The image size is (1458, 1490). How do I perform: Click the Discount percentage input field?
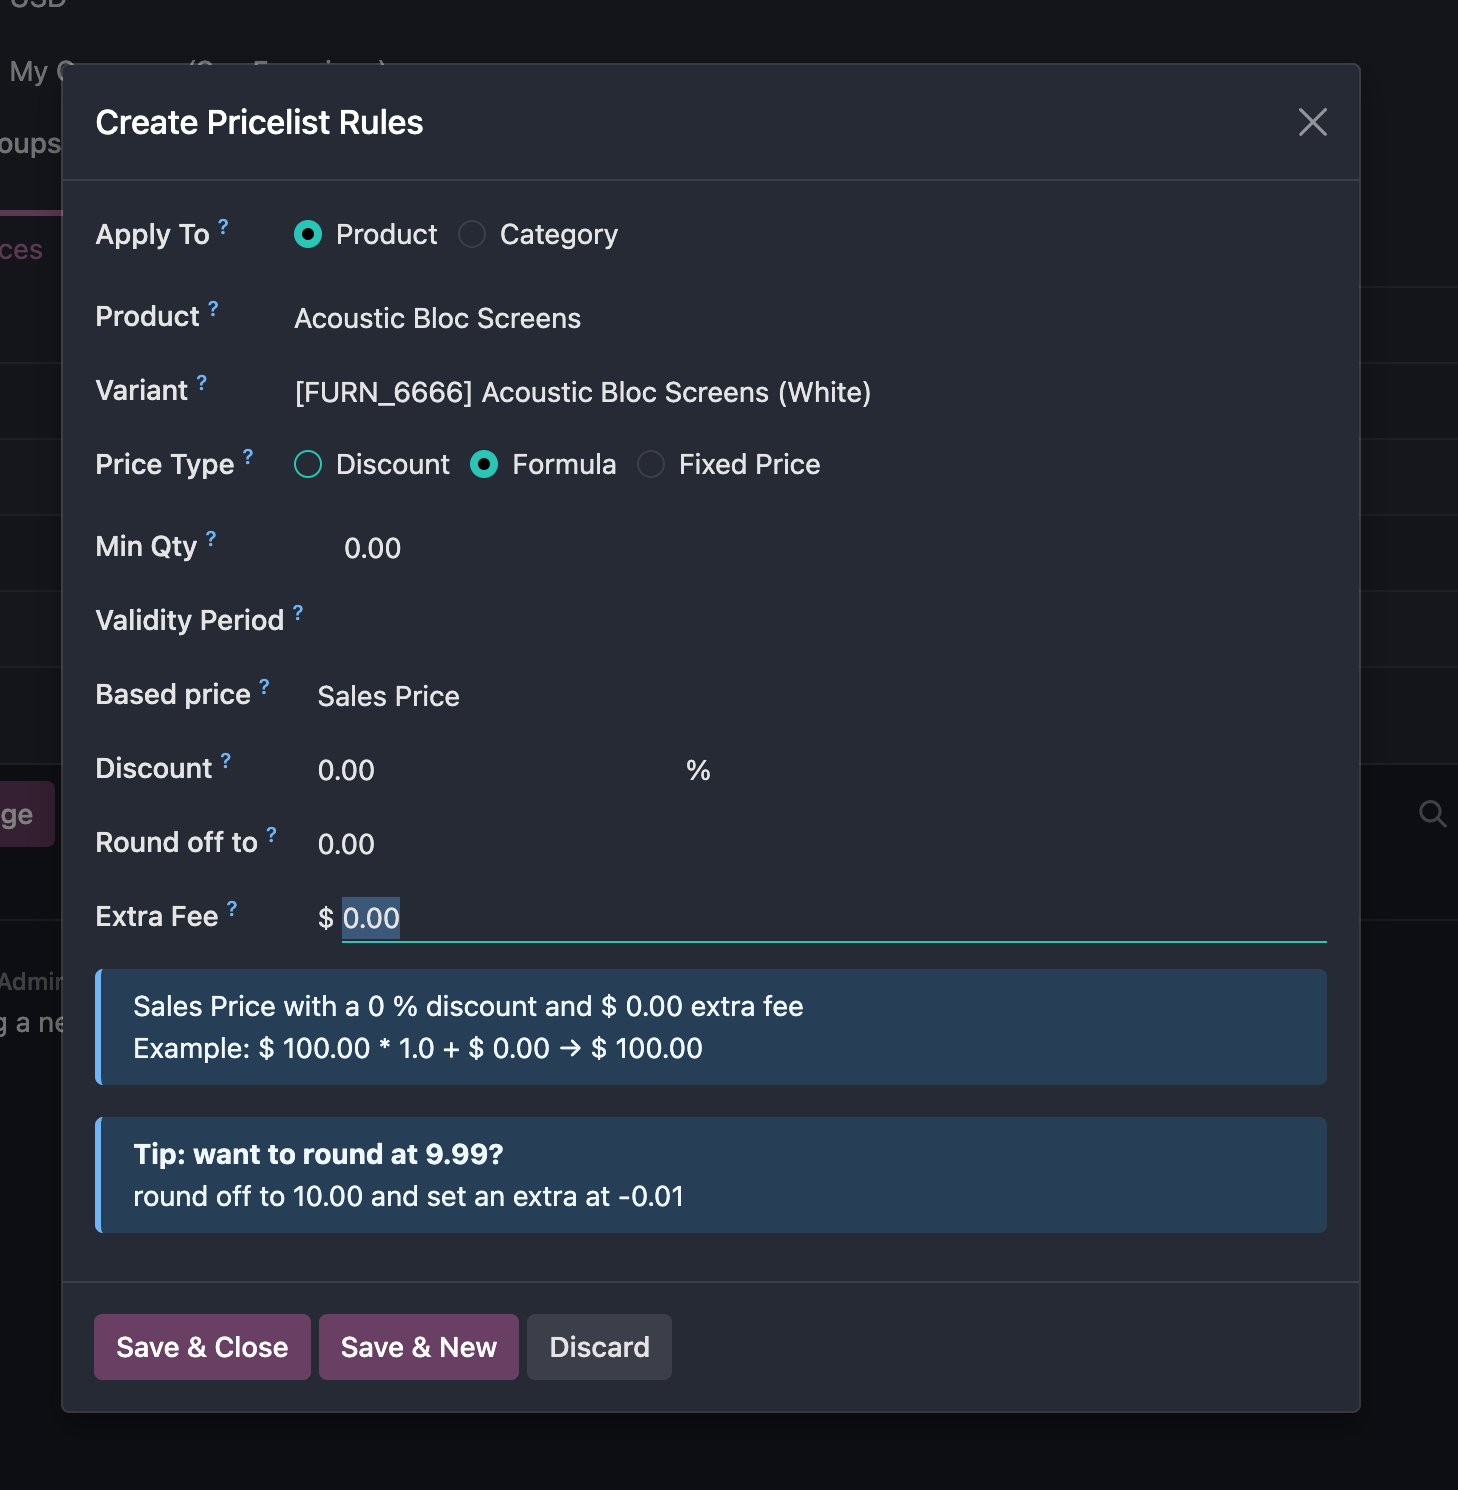490,770
